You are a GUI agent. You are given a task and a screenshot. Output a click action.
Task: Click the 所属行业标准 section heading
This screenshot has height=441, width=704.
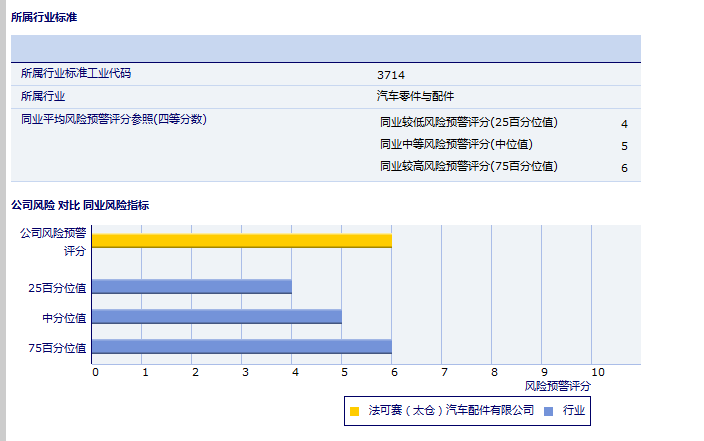pyautogui.click(x=43, y=18)
